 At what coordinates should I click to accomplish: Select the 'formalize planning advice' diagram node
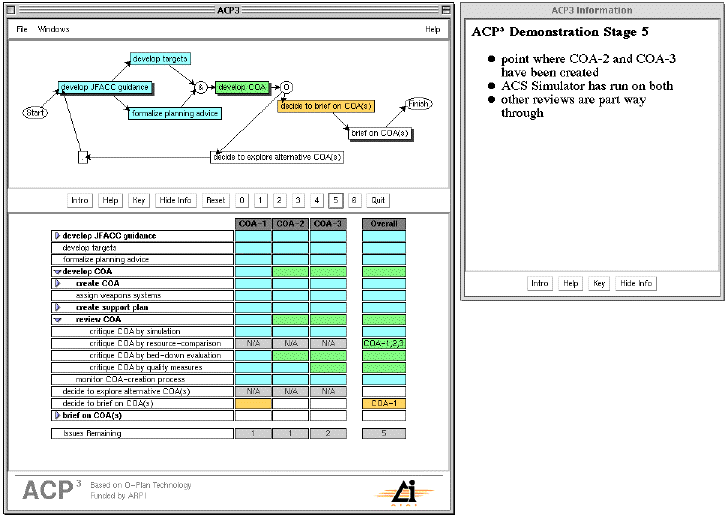point(175,113)
